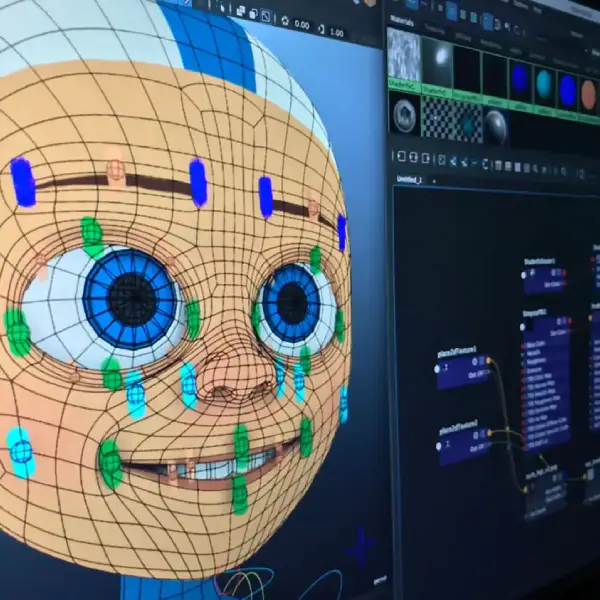Image resolution: width=600 pixels, height=600 pixels.
Task: Click the input connections graph icon
Action: [x=401, y=156]
